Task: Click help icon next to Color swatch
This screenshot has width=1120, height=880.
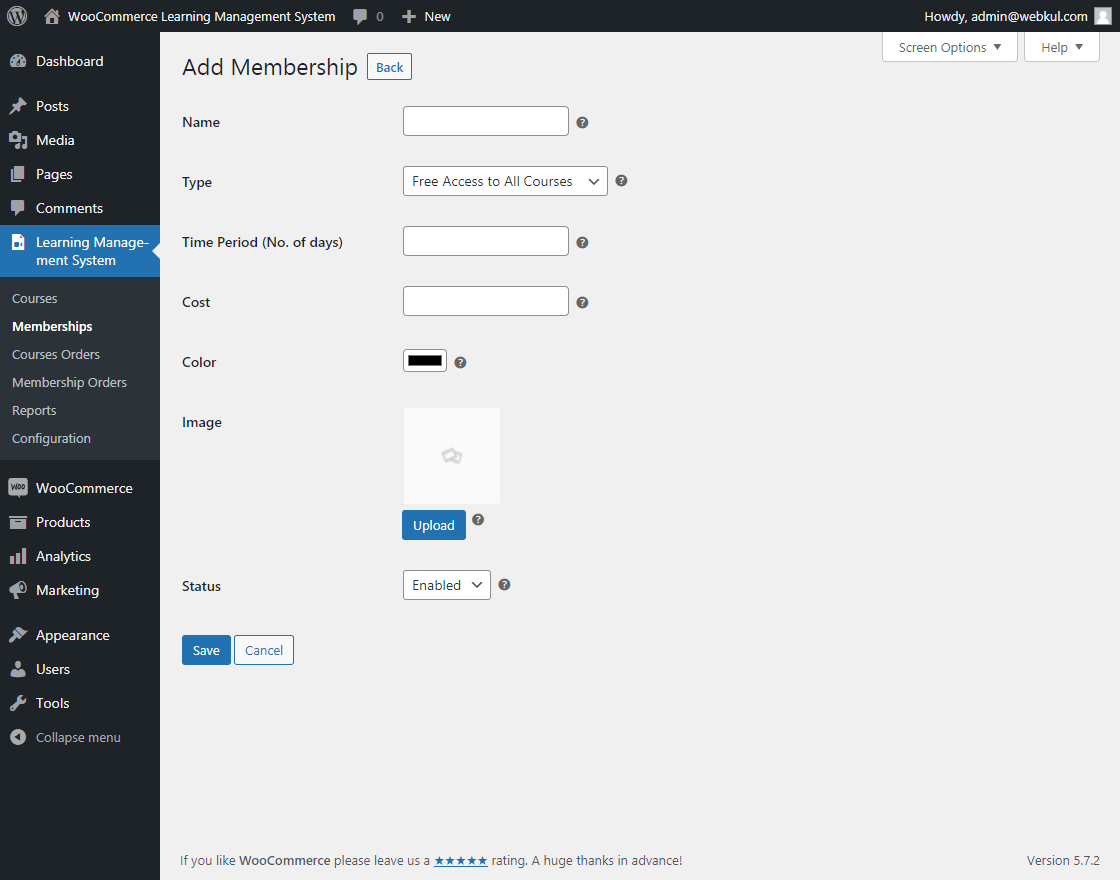Action: point(461,362)
